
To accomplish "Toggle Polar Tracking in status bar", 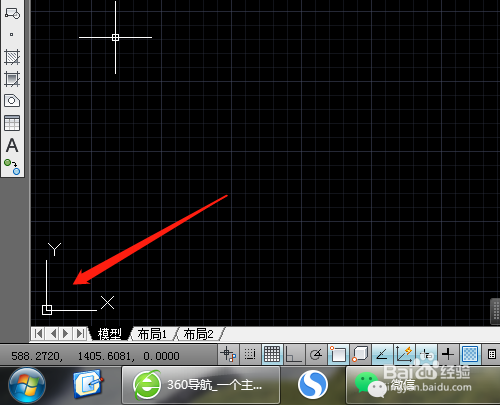I will (315, 354).
